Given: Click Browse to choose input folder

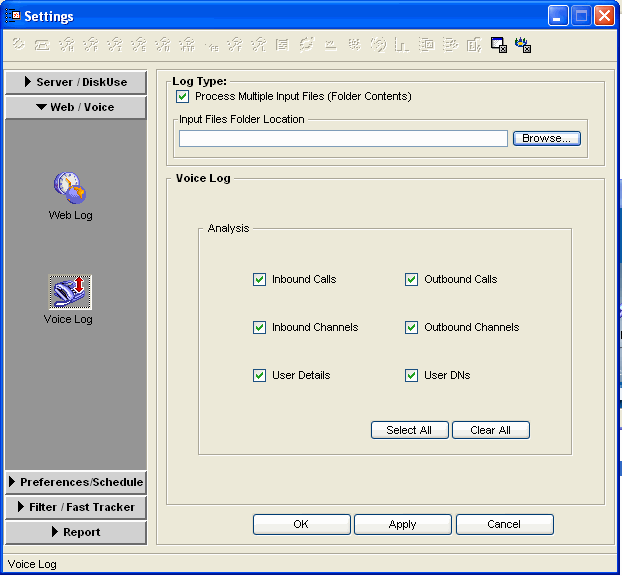Looking at the screenshot, I should [547, 139].
